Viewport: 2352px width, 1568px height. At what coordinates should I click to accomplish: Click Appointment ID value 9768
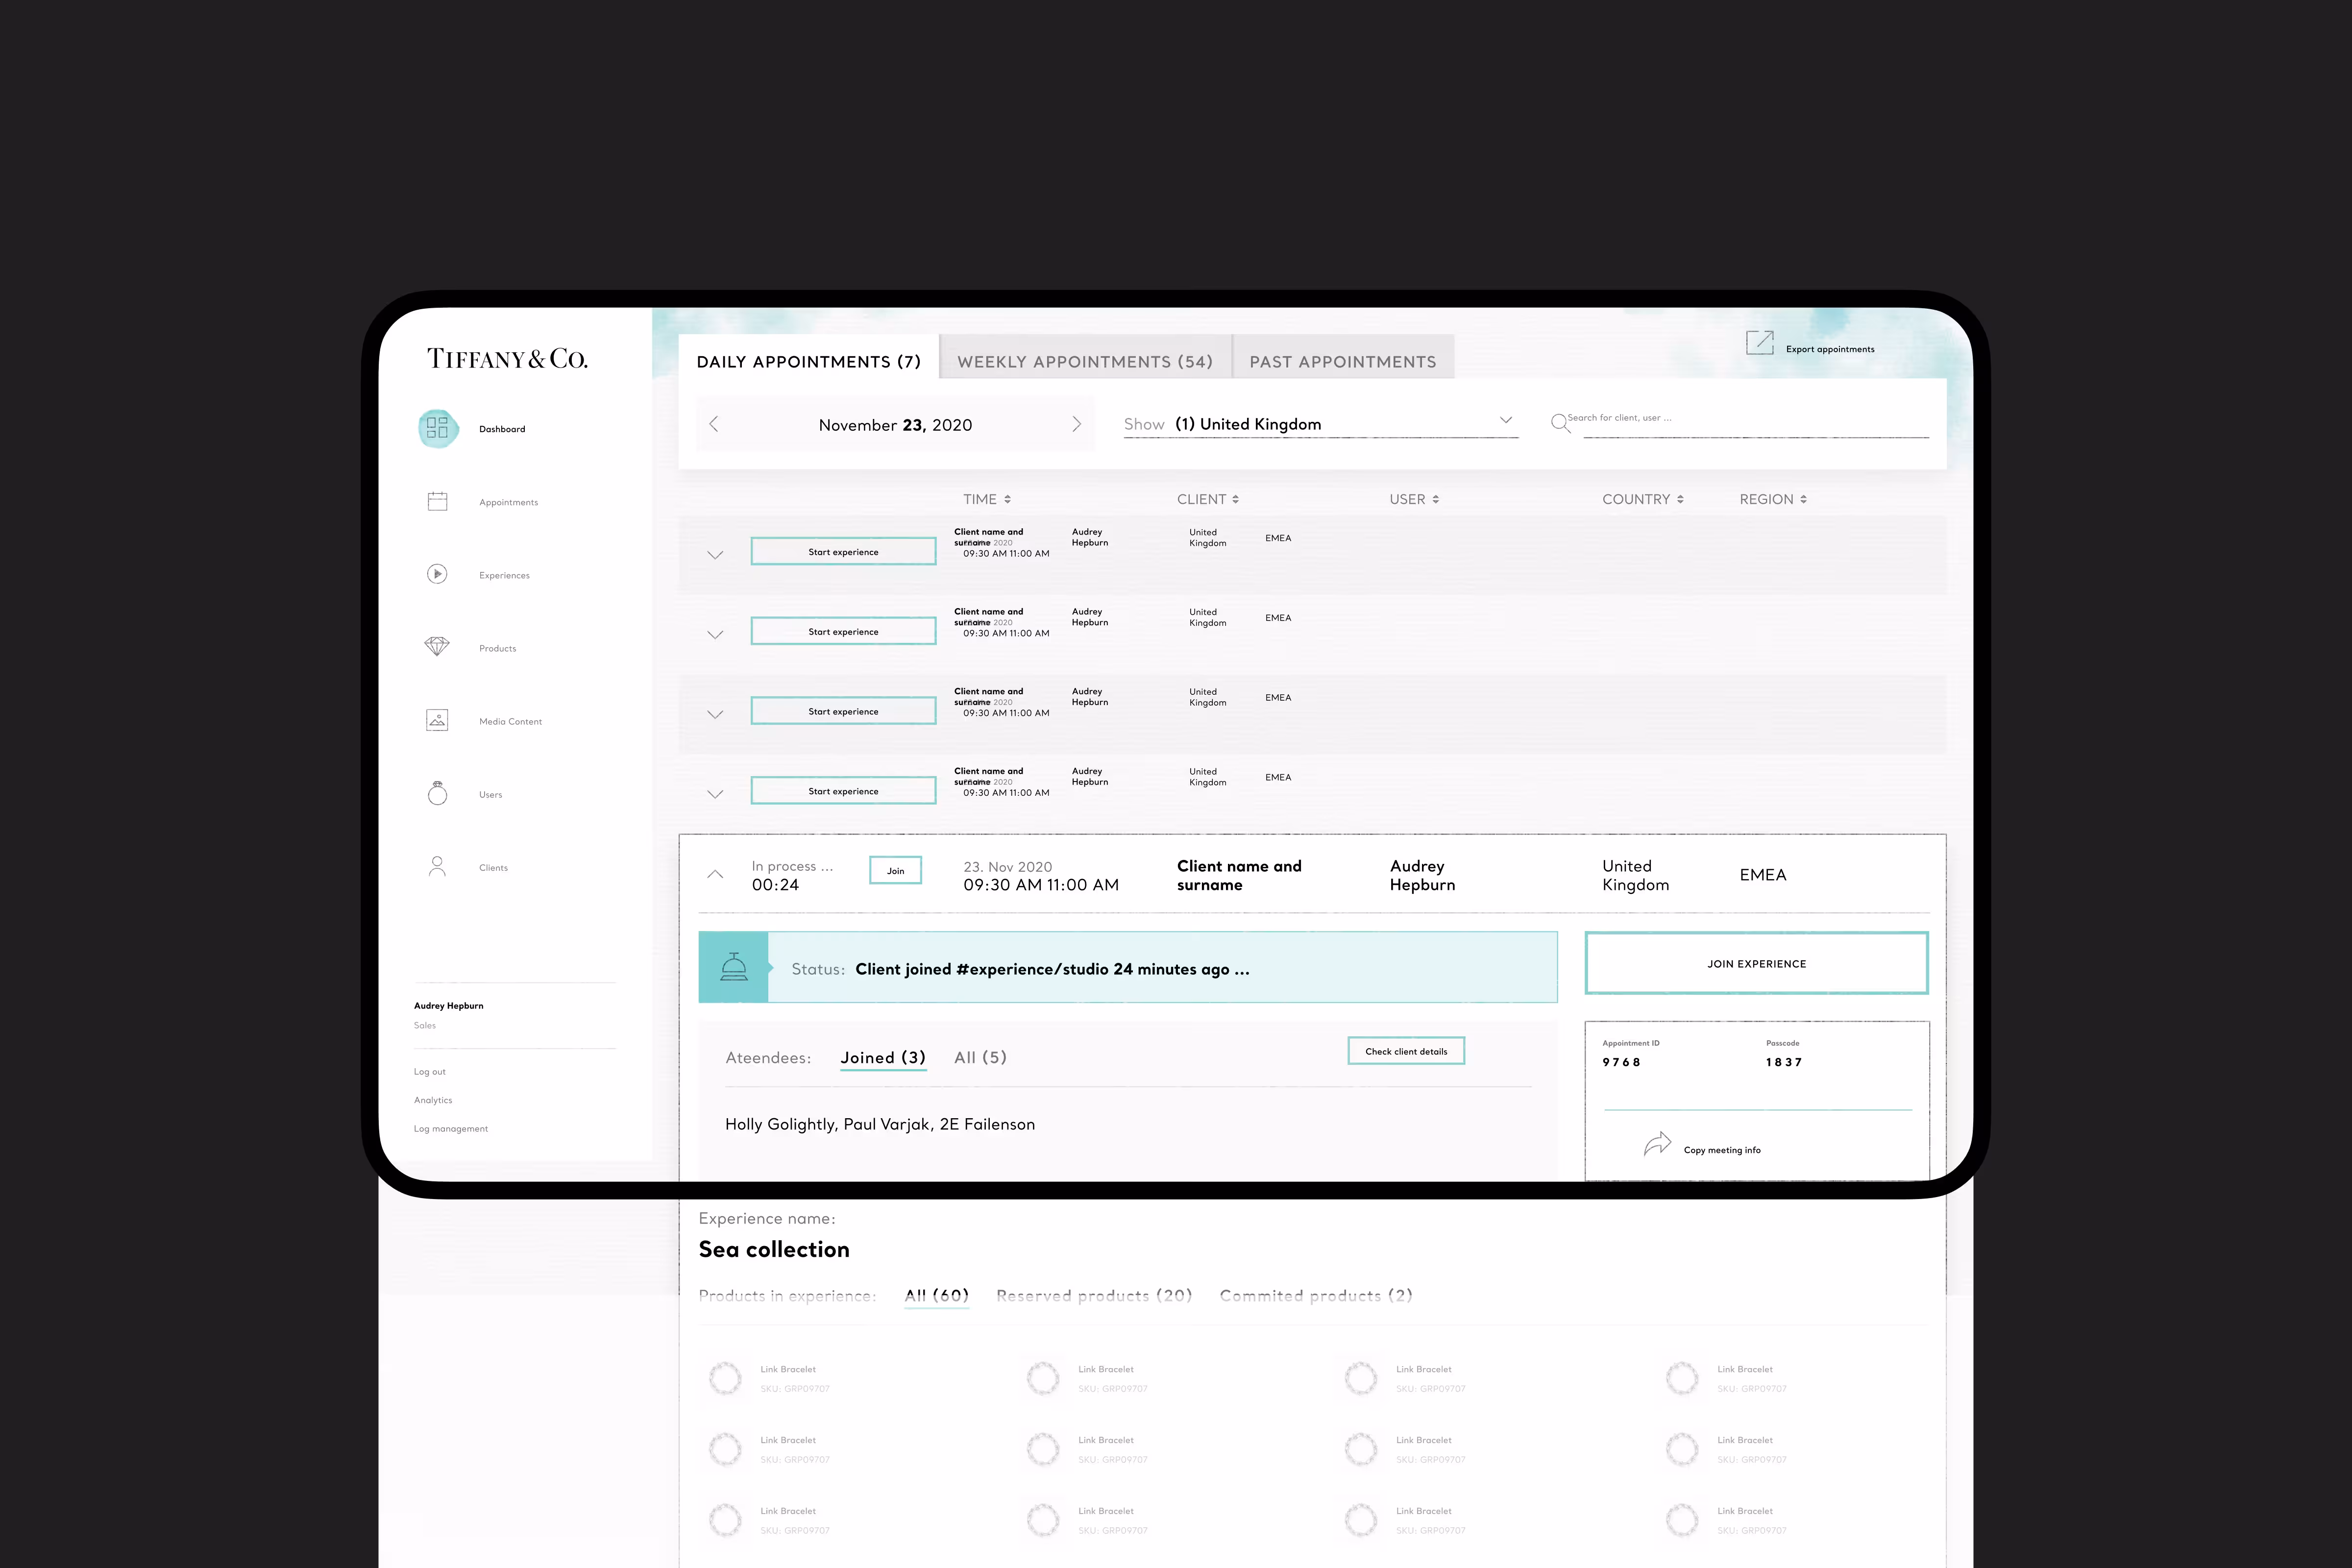1621,1062
